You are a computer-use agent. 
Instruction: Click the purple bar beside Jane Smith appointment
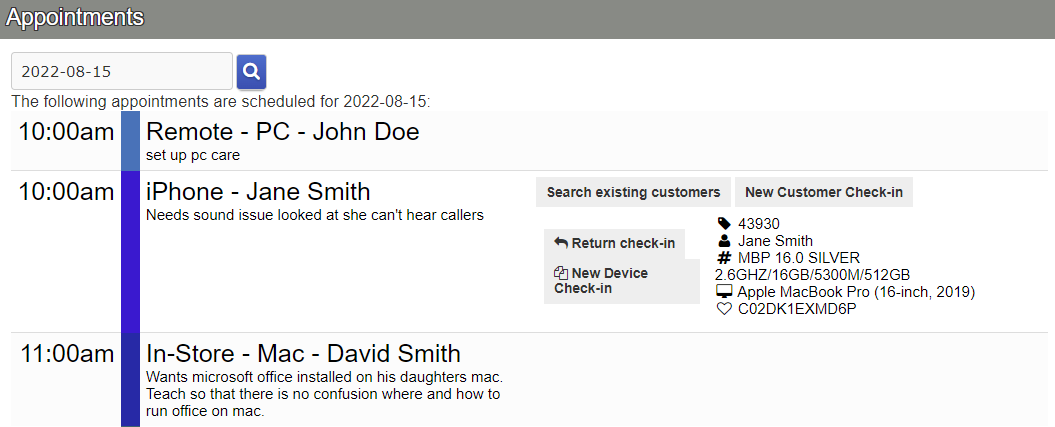coord(130,251)
